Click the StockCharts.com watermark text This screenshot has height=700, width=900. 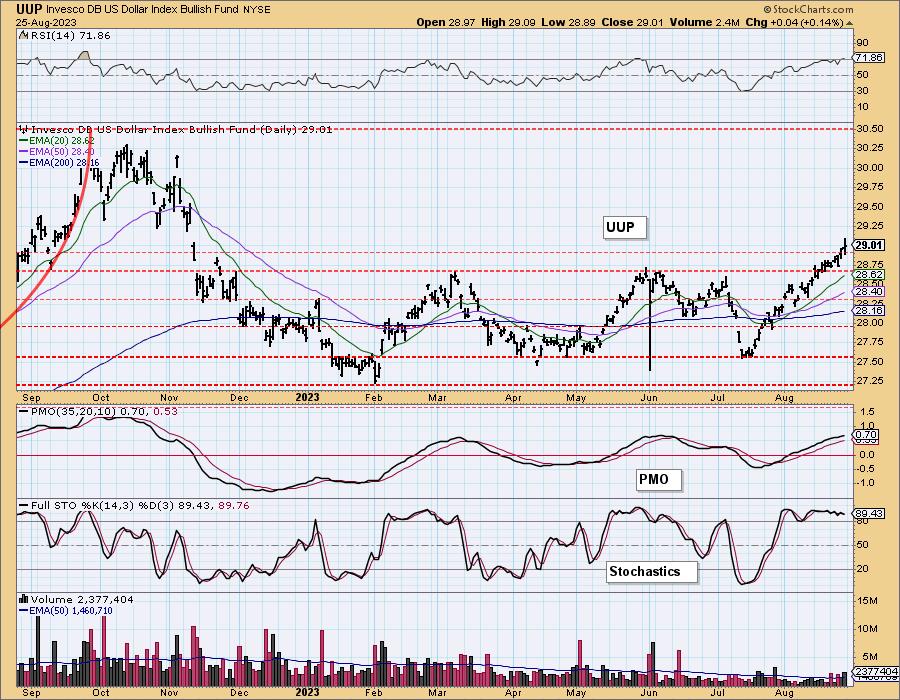tap(808, 10)
